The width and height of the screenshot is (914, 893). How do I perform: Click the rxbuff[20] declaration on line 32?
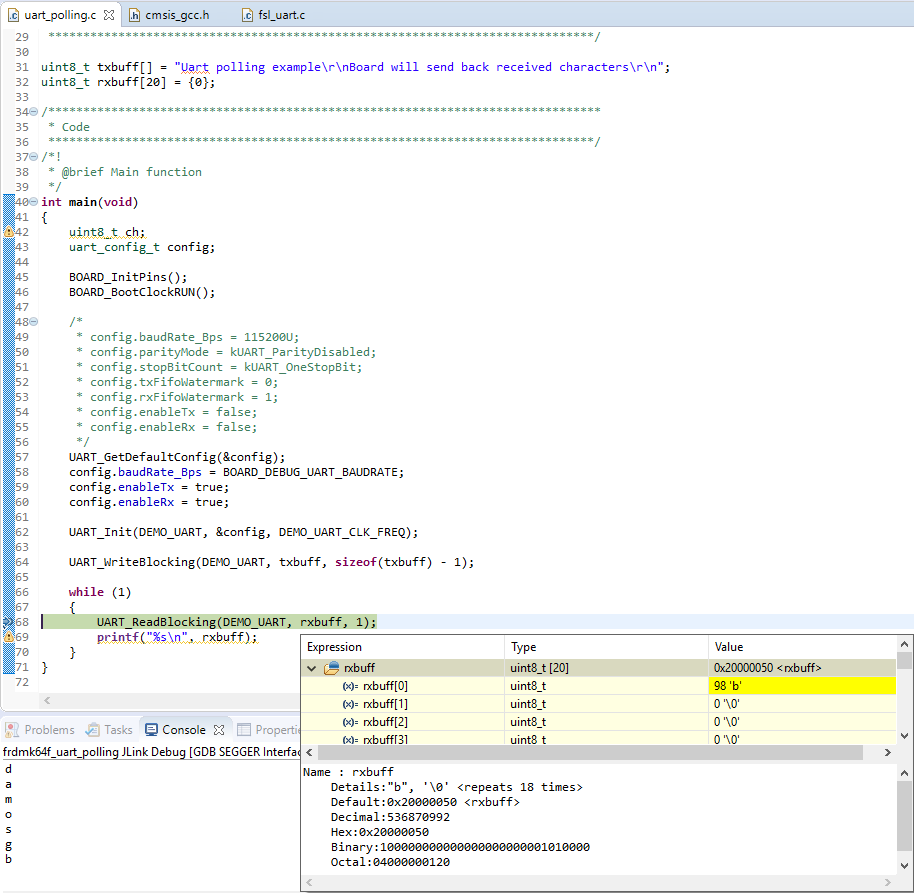pos(128,82)
